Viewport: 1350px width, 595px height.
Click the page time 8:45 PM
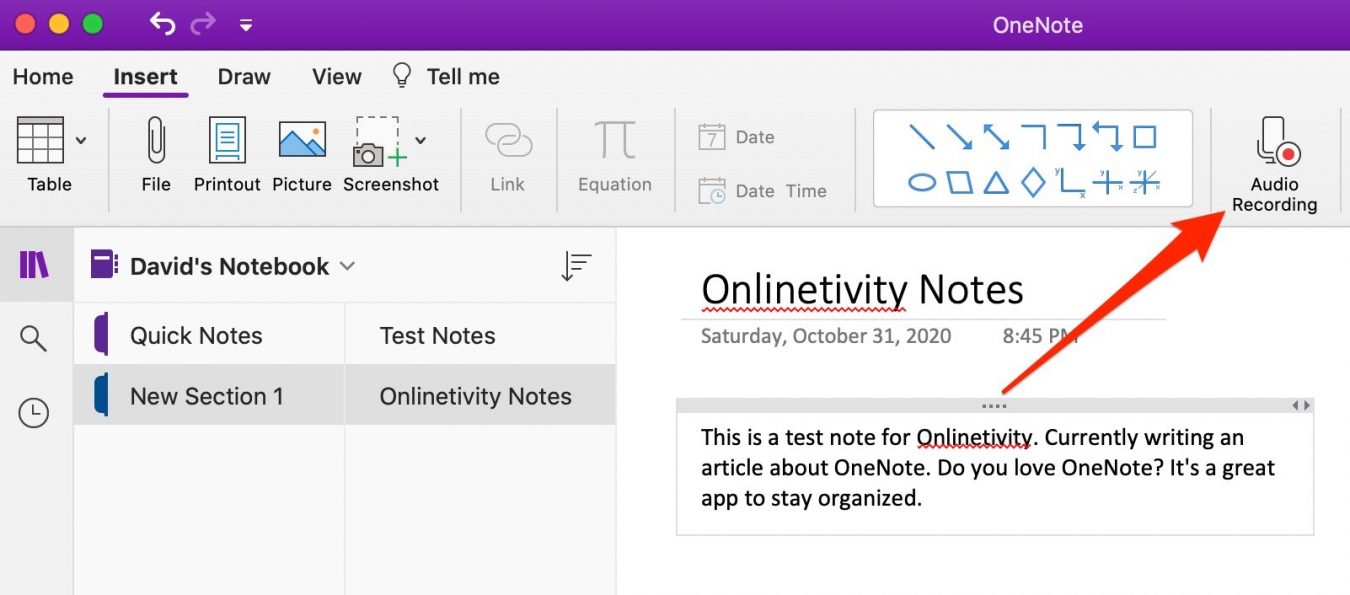tap(1040, 336)
